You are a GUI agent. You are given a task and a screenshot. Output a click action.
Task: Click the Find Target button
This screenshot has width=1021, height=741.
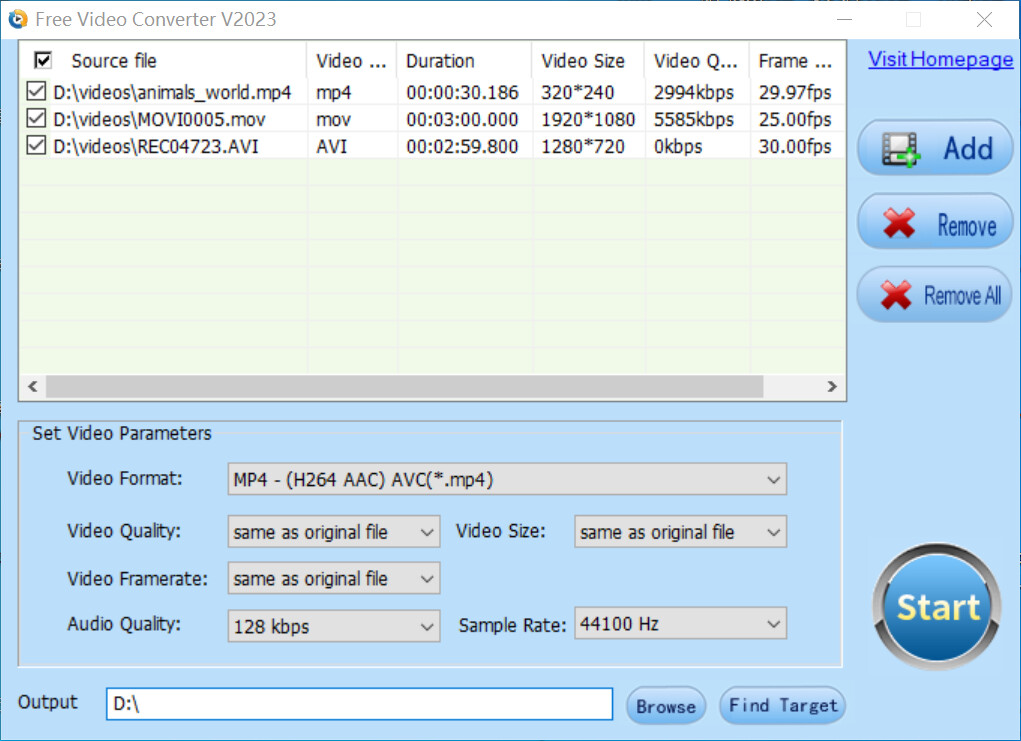[782, 705]
